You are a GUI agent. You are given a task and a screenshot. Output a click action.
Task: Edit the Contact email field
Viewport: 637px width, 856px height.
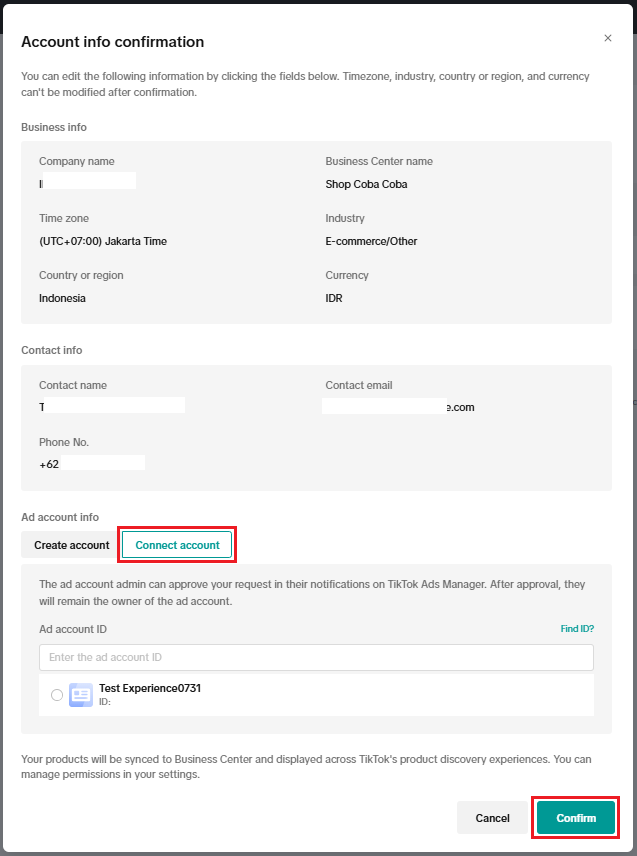click(398, 407)
